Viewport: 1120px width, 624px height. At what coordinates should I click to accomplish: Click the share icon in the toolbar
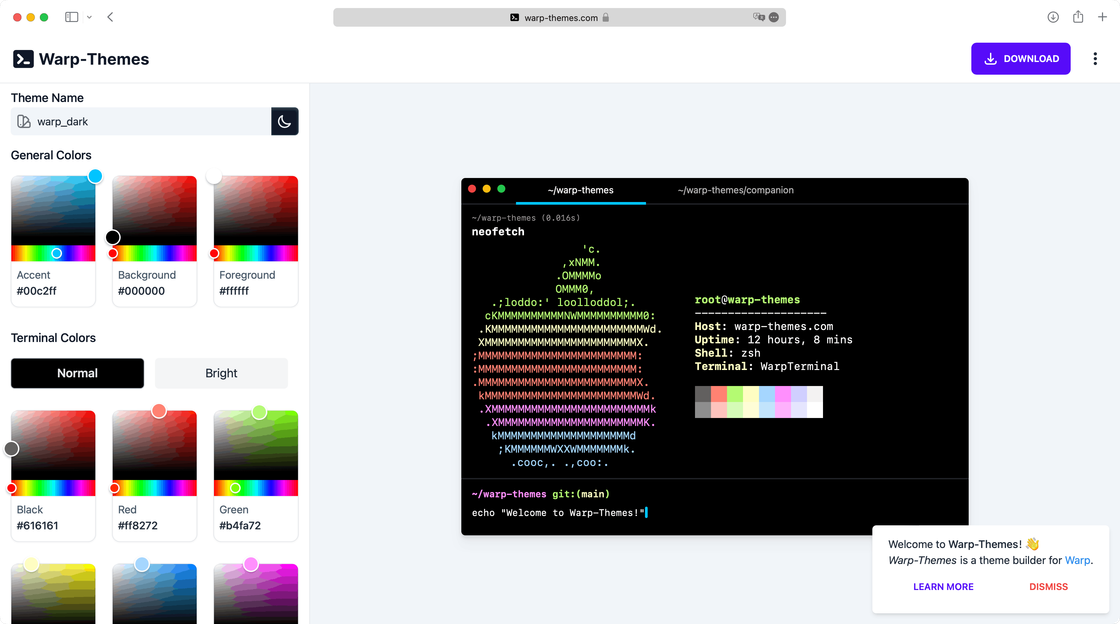click(x=1077, y=16)
